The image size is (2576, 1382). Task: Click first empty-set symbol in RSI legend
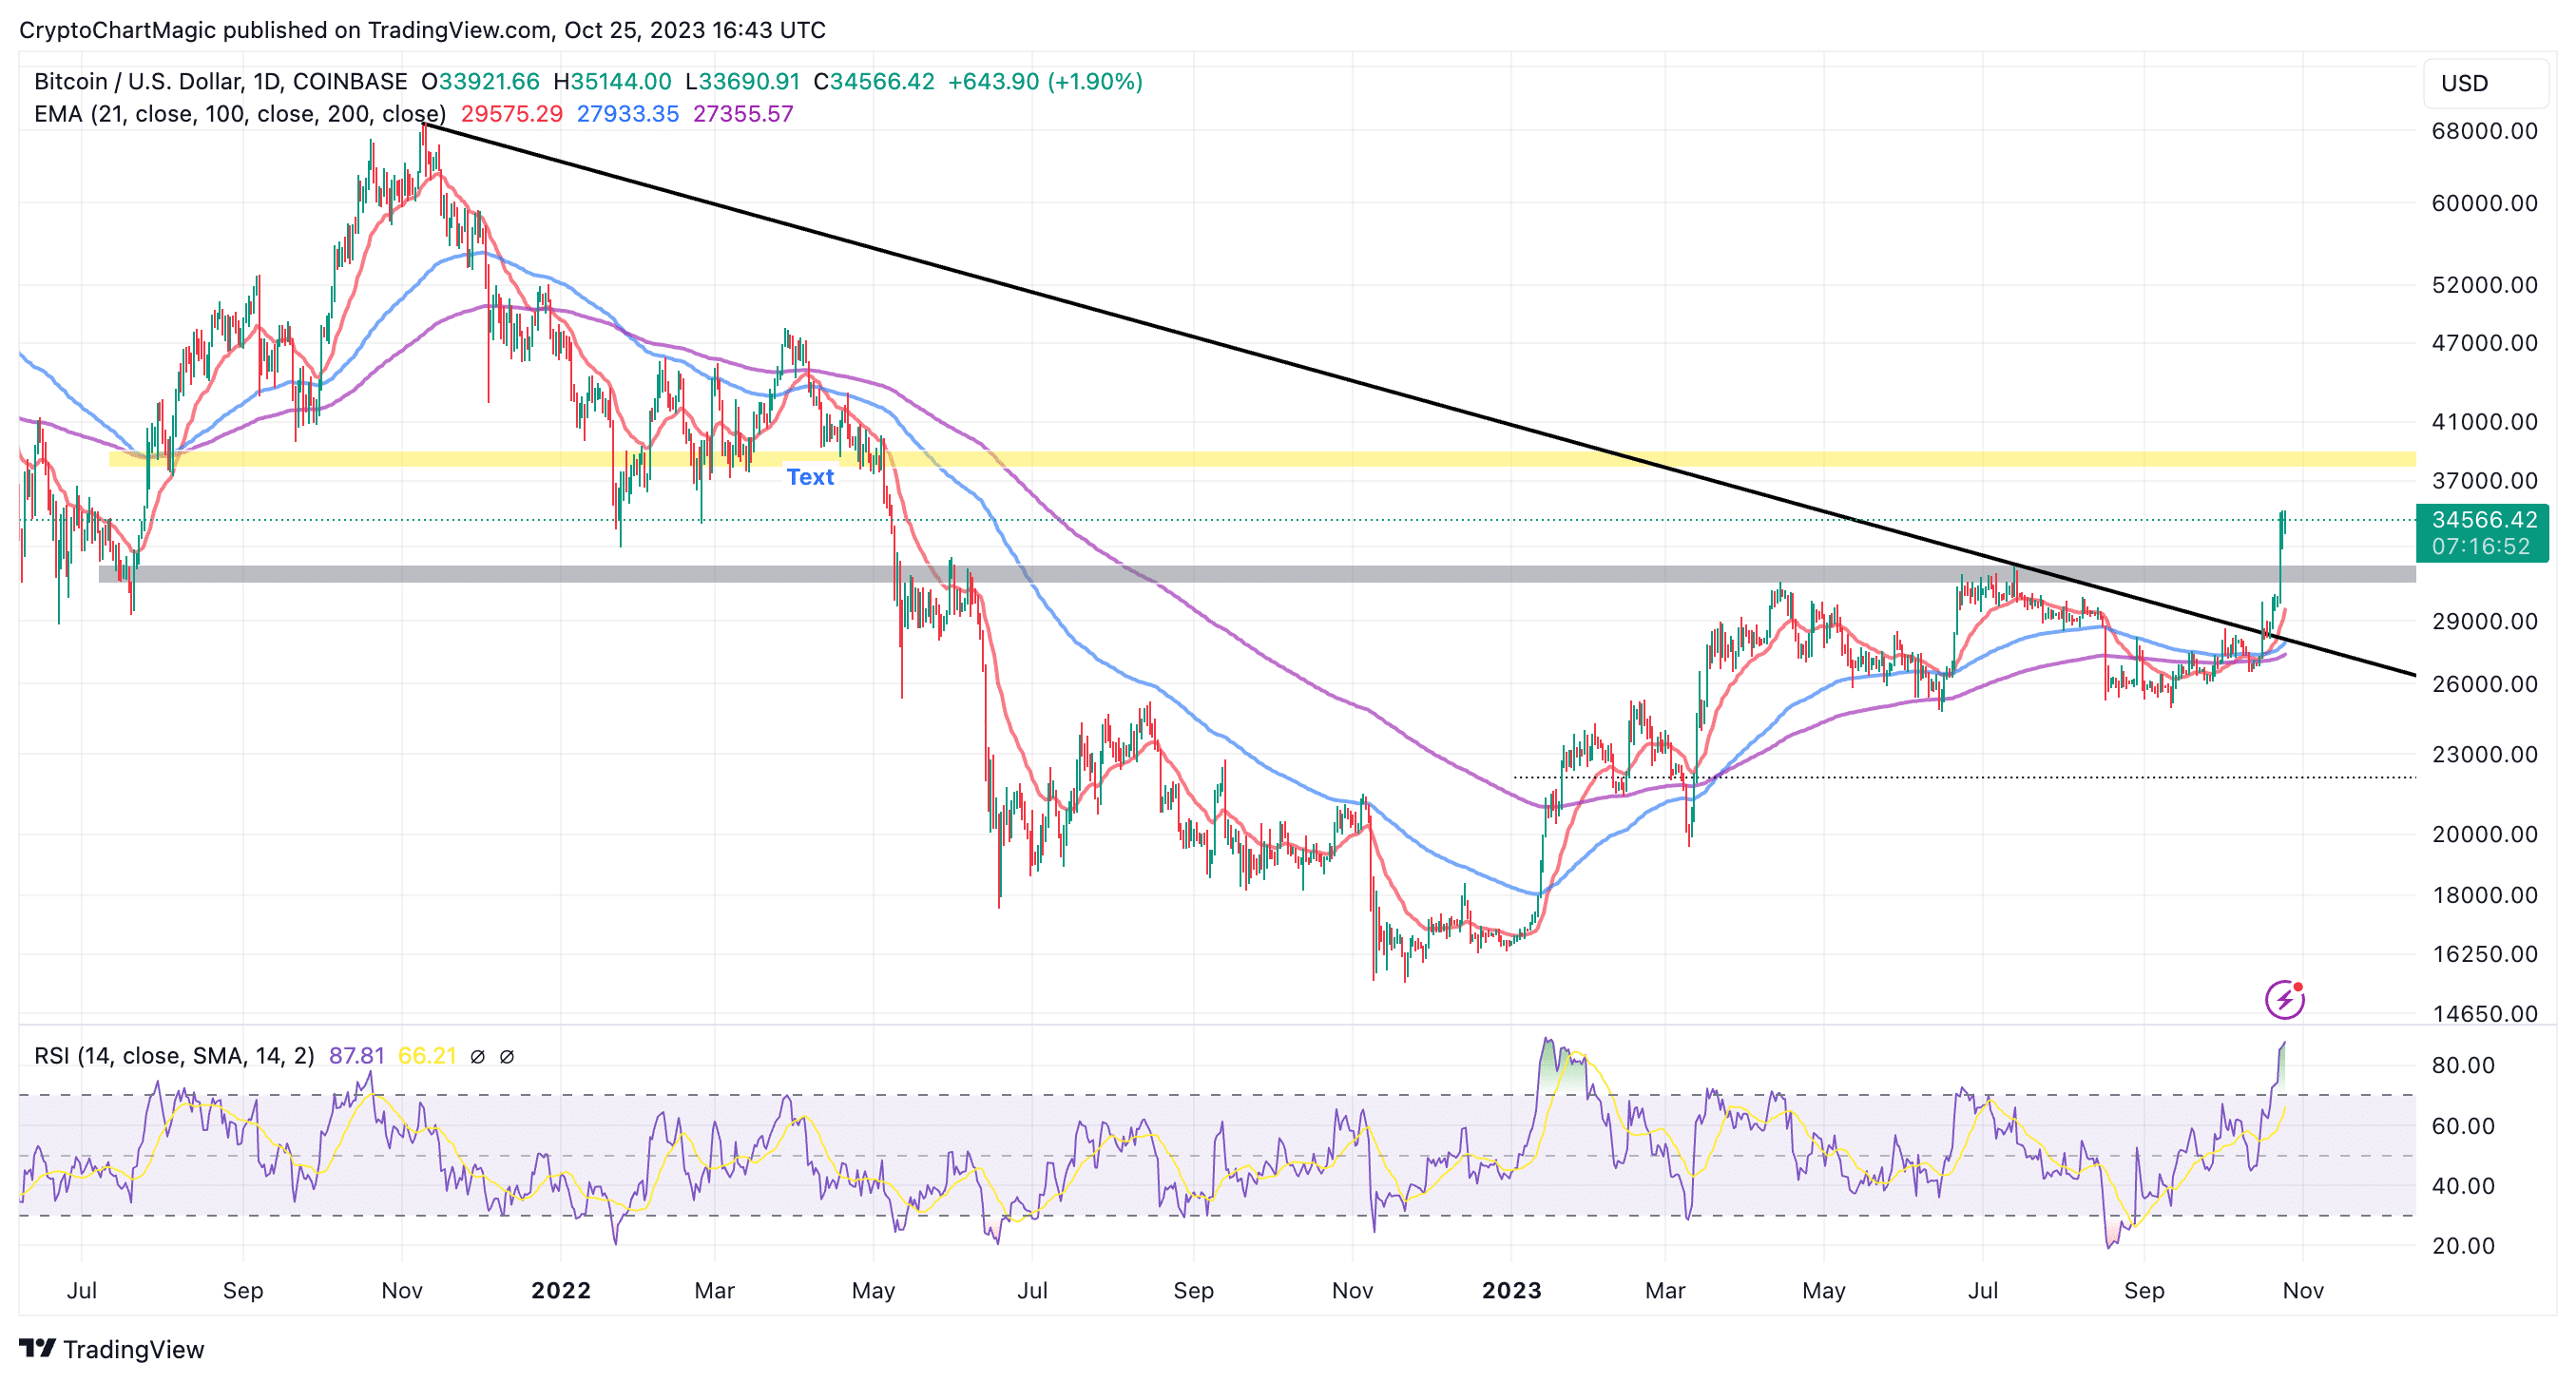[477, 1056]
